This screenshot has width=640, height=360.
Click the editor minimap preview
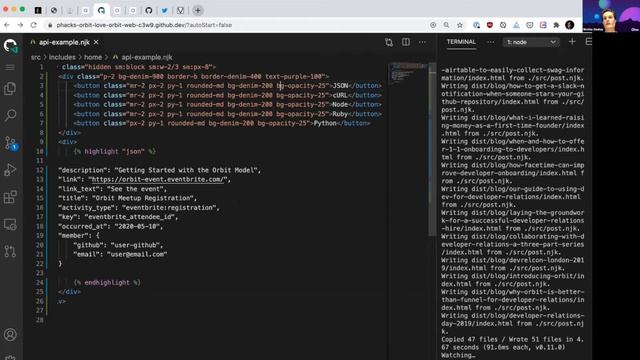click(x=407, y=73)
